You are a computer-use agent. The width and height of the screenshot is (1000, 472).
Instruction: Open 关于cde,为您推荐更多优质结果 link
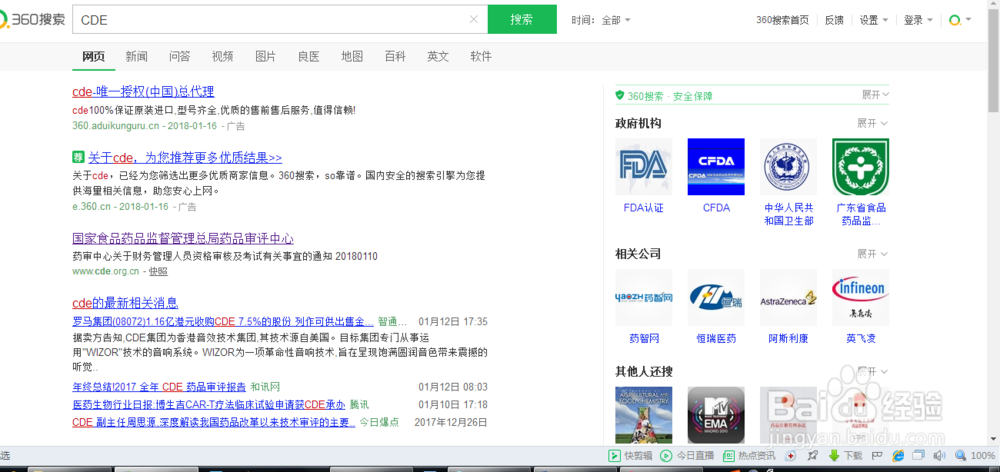point(185,158)
